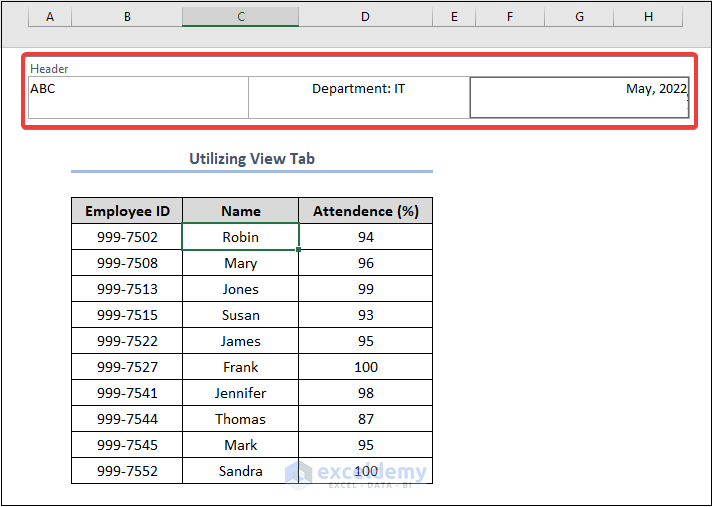Select cell with ID 999-7522
Screen dimensions: 712x507
click(x=127, y=340)
